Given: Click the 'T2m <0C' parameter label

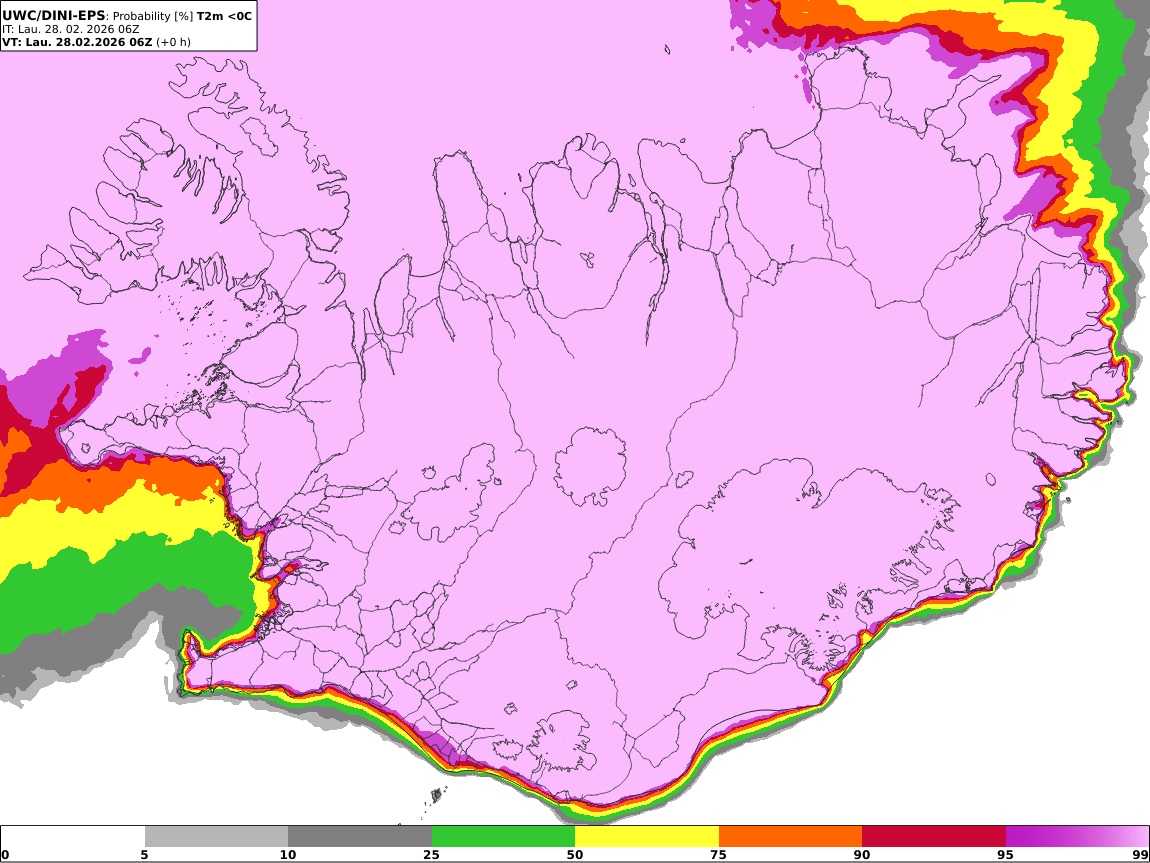Looking at the screenshot, I should click(x=224, y=15).
